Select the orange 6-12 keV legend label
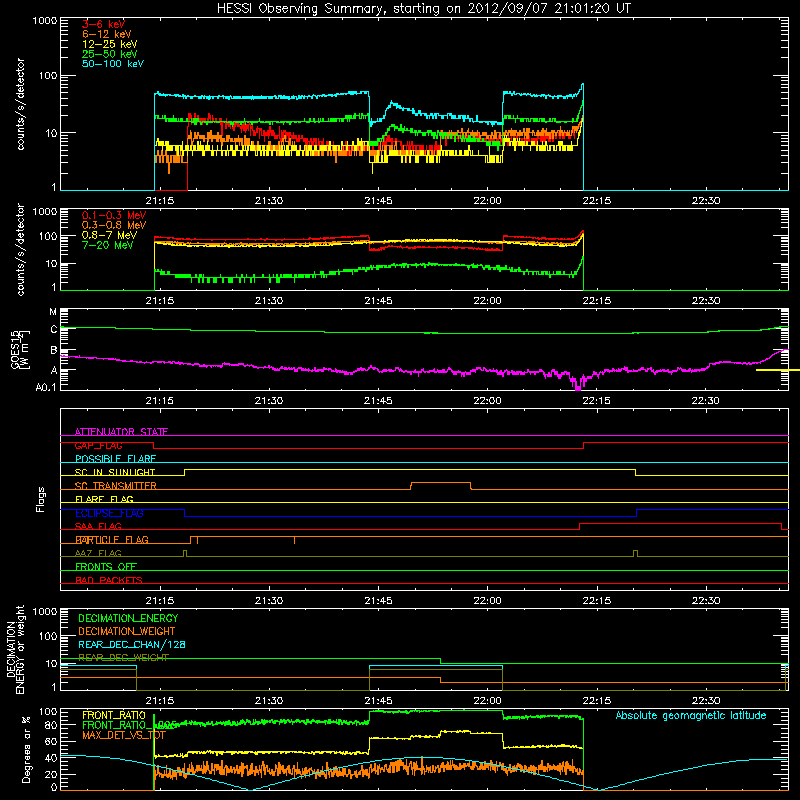This screenshot has height=800, width=800. coord(107,34)
